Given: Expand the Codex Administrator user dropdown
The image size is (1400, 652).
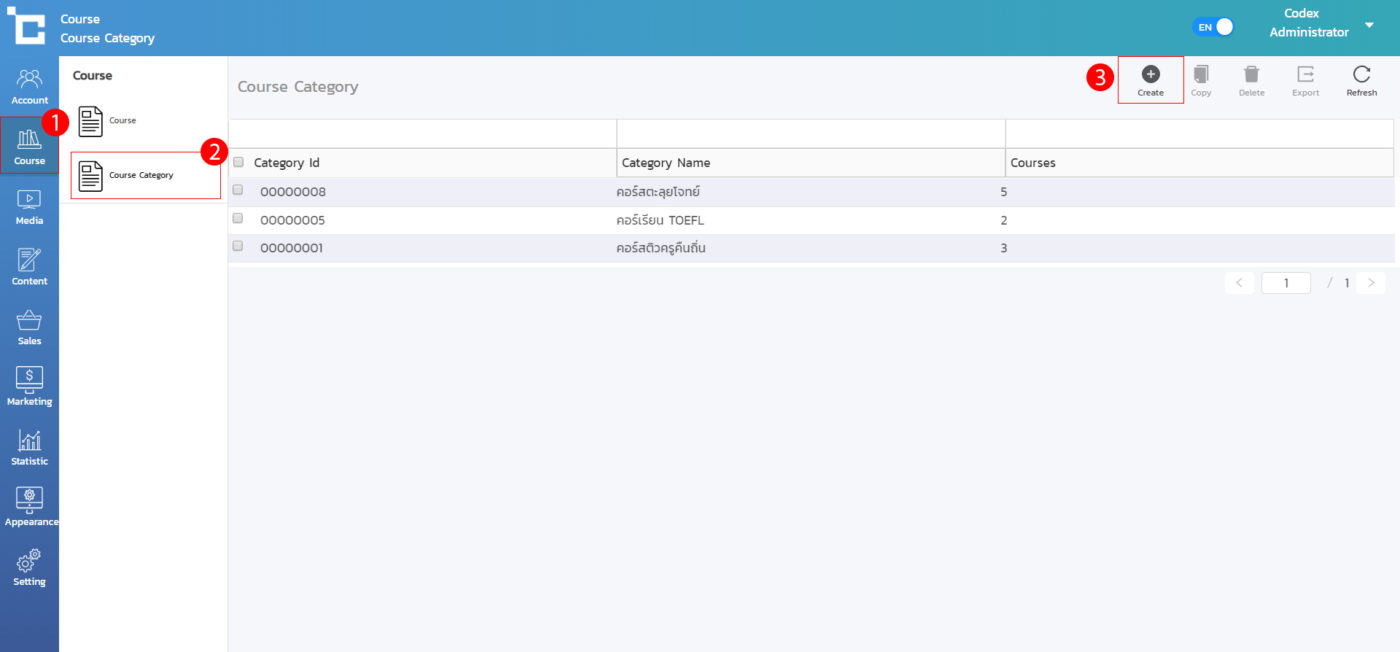Looking at the screenshot, I should pyautogui.click(x=1369, y=25).
